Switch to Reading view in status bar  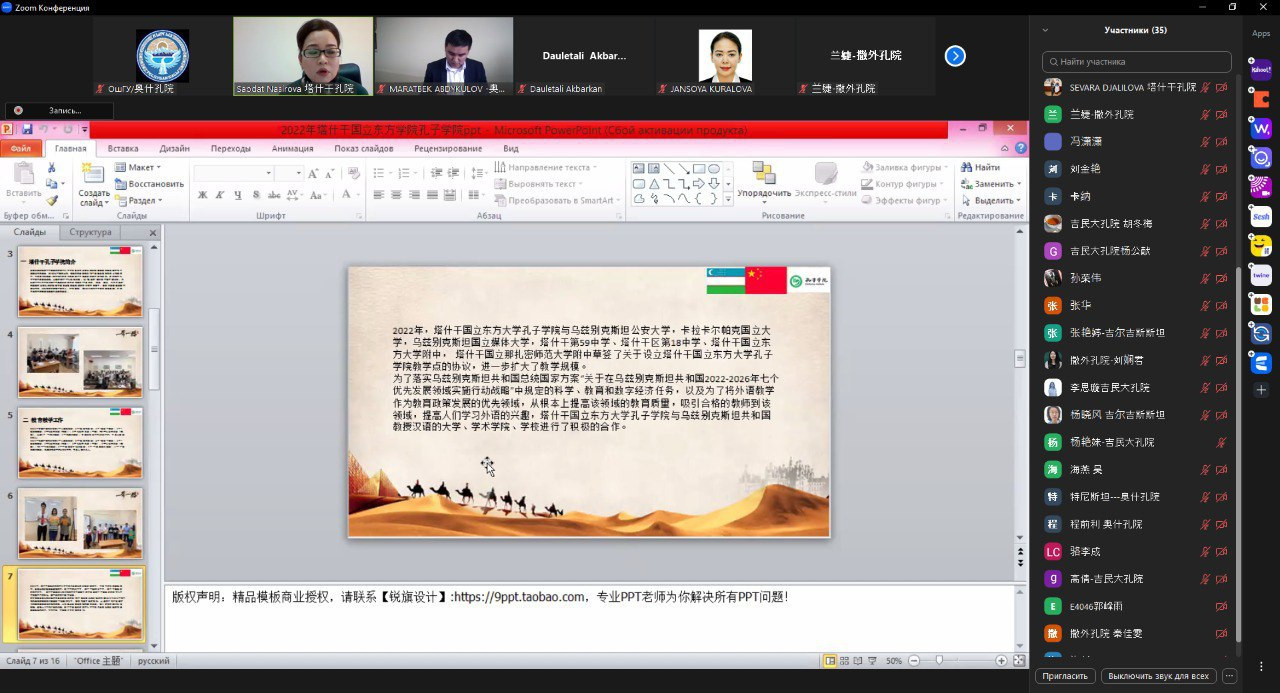click(x=857, y=661)
